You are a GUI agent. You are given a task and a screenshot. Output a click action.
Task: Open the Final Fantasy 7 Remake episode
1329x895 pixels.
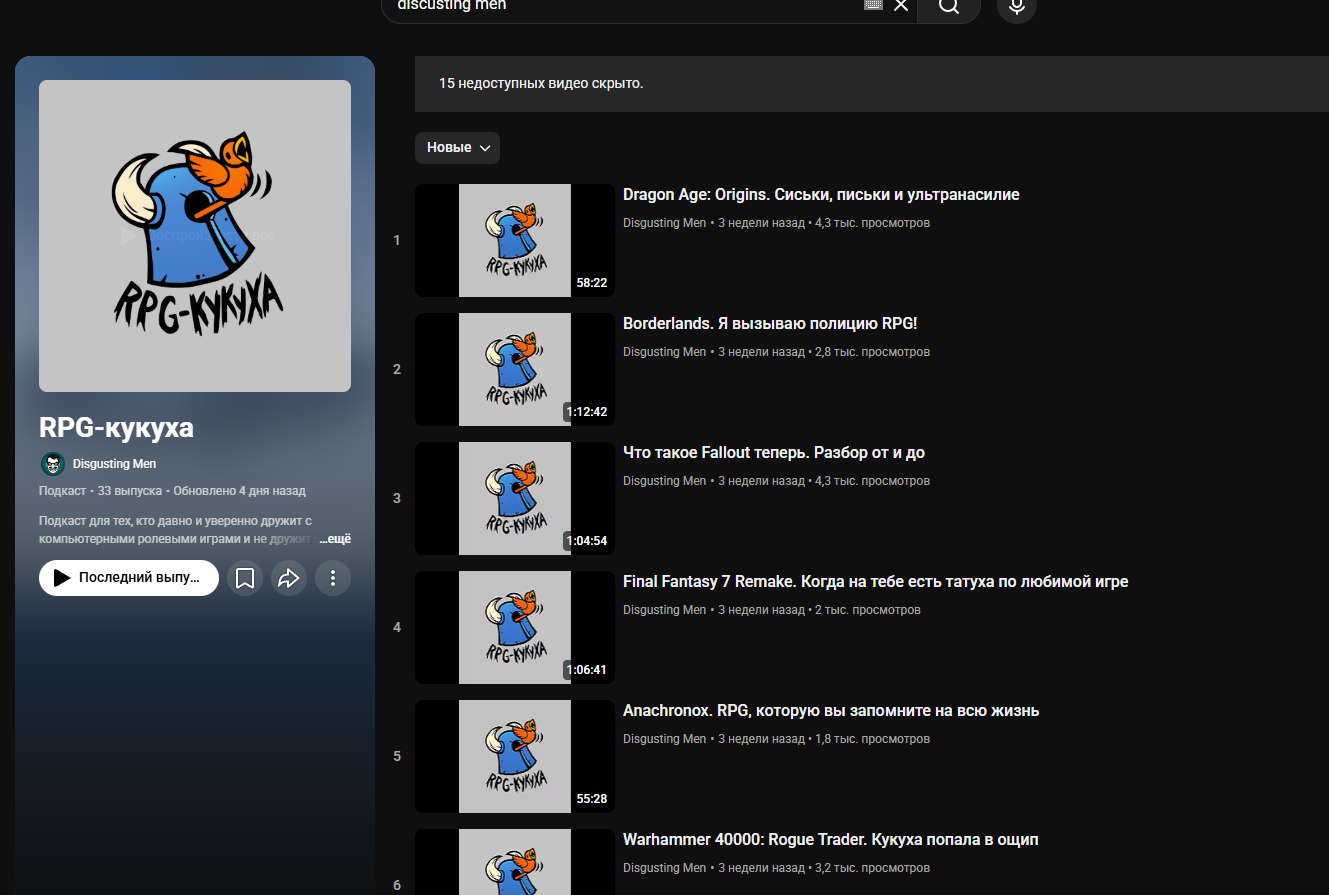click(874, 582)
